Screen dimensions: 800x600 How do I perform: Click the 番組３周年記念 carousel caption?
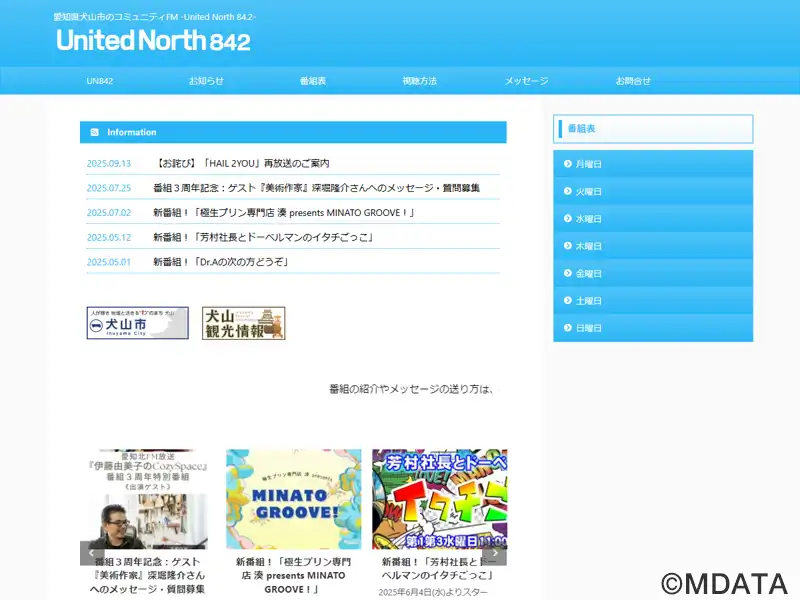click(147, 576)
